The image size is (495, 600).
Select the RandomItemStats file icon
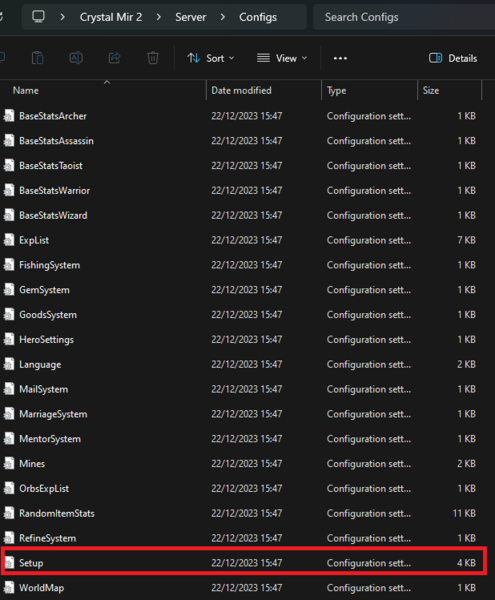9,514
